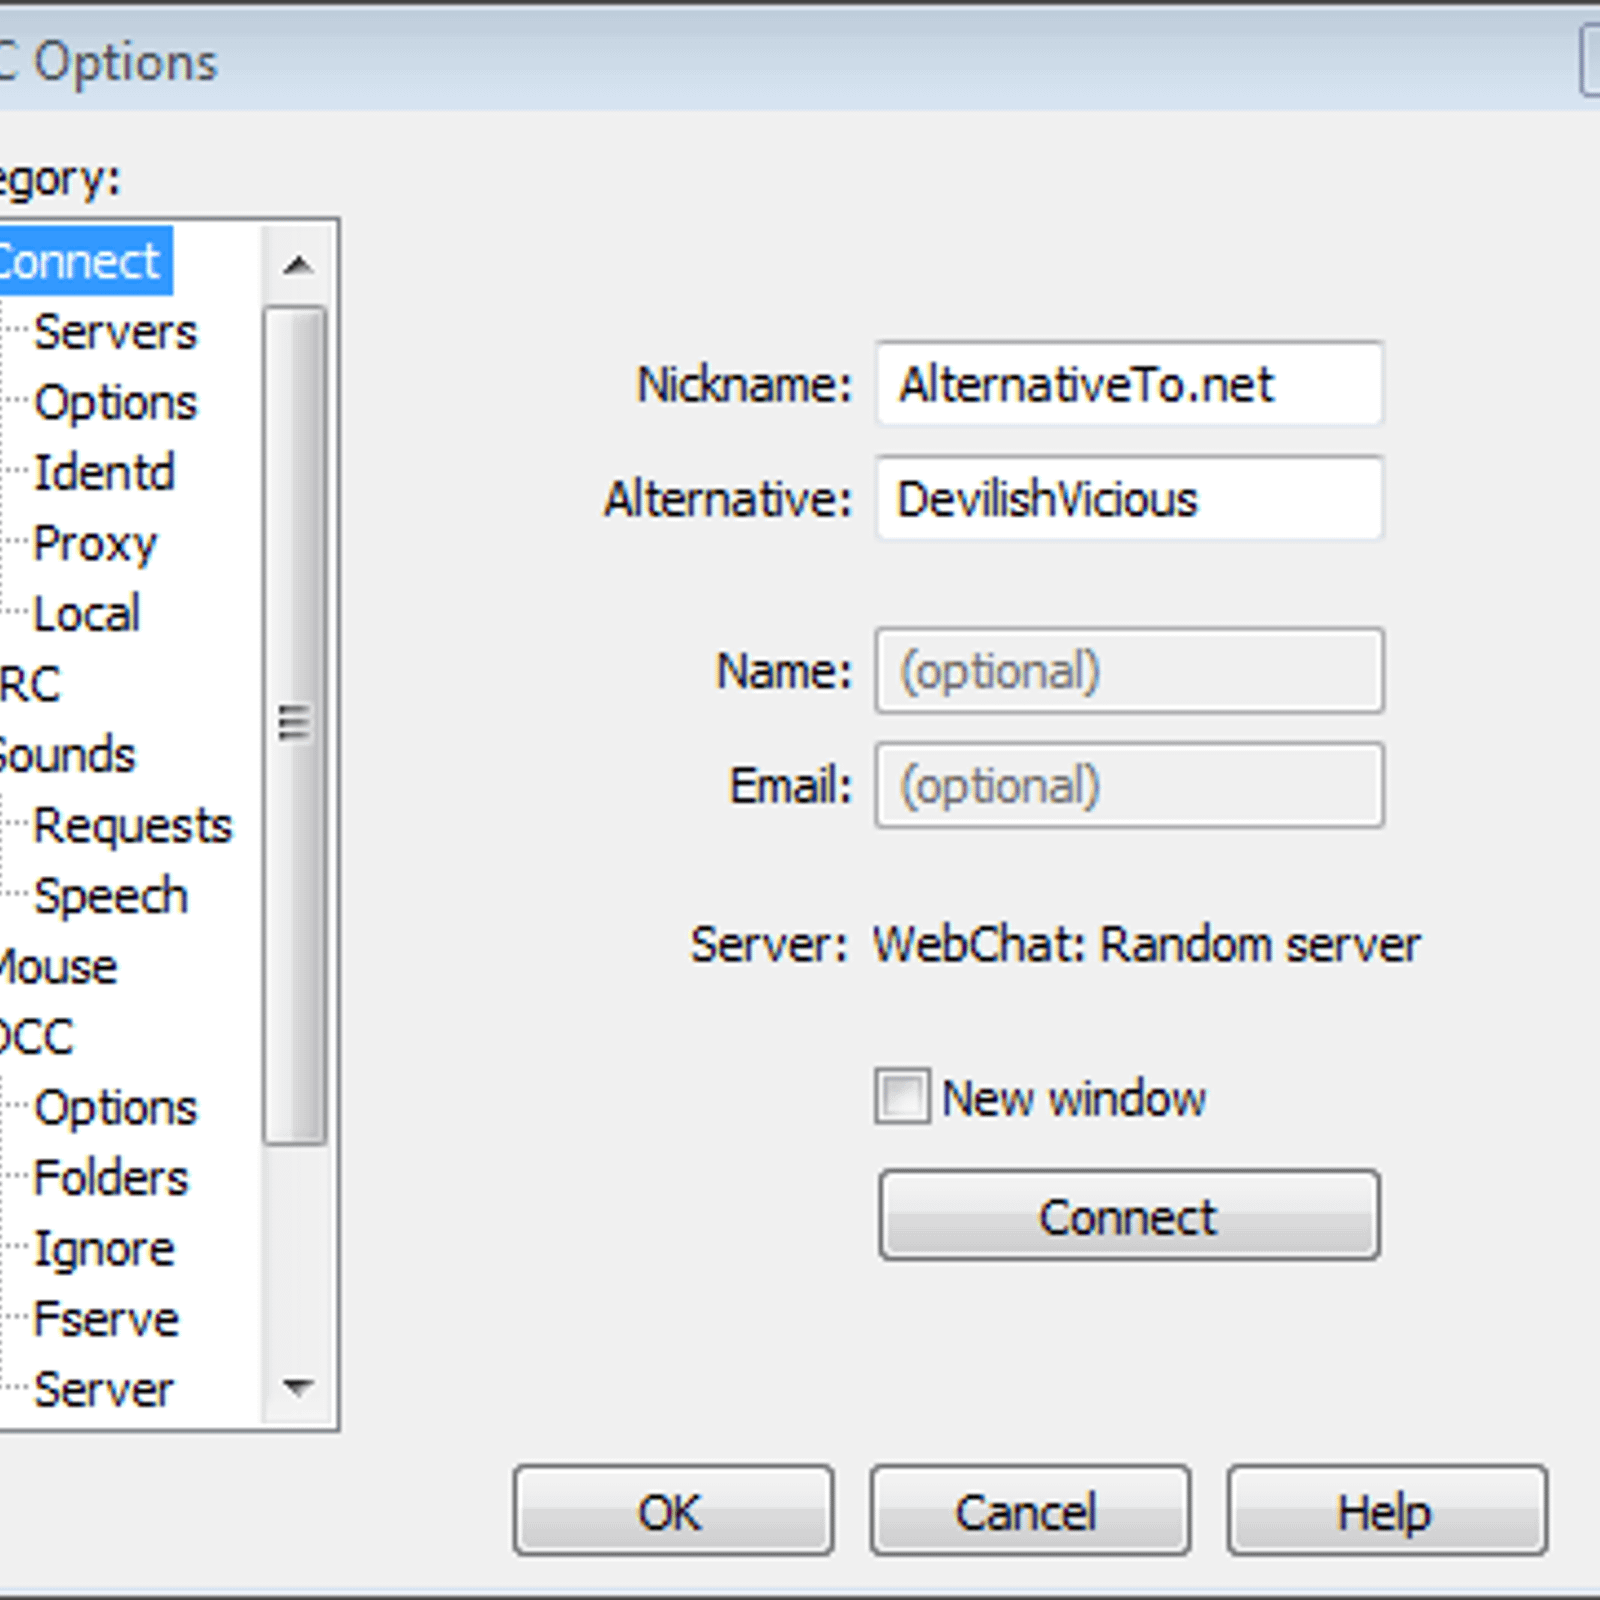Open the Identd settings entry
The height and width of the screenshot is (1600, 1600).
tap(104, 473)
